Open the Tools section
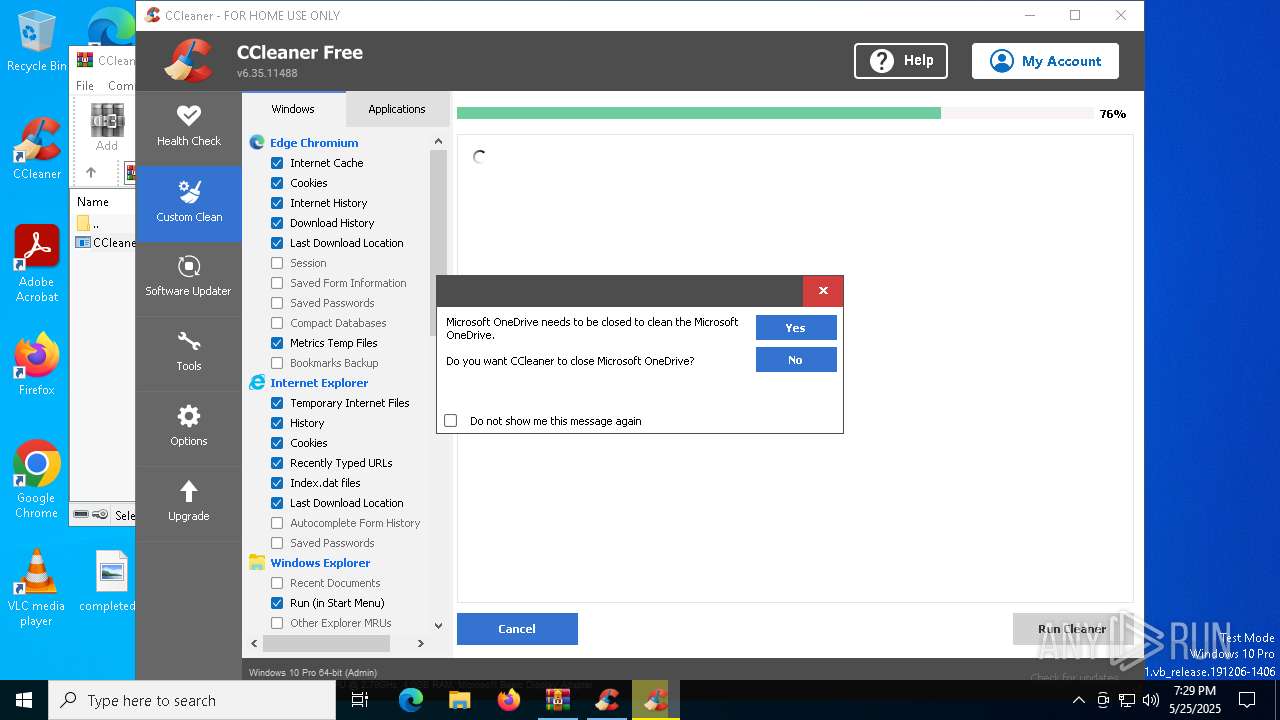The image size is (1280, 720). click(x=188, y=352)
